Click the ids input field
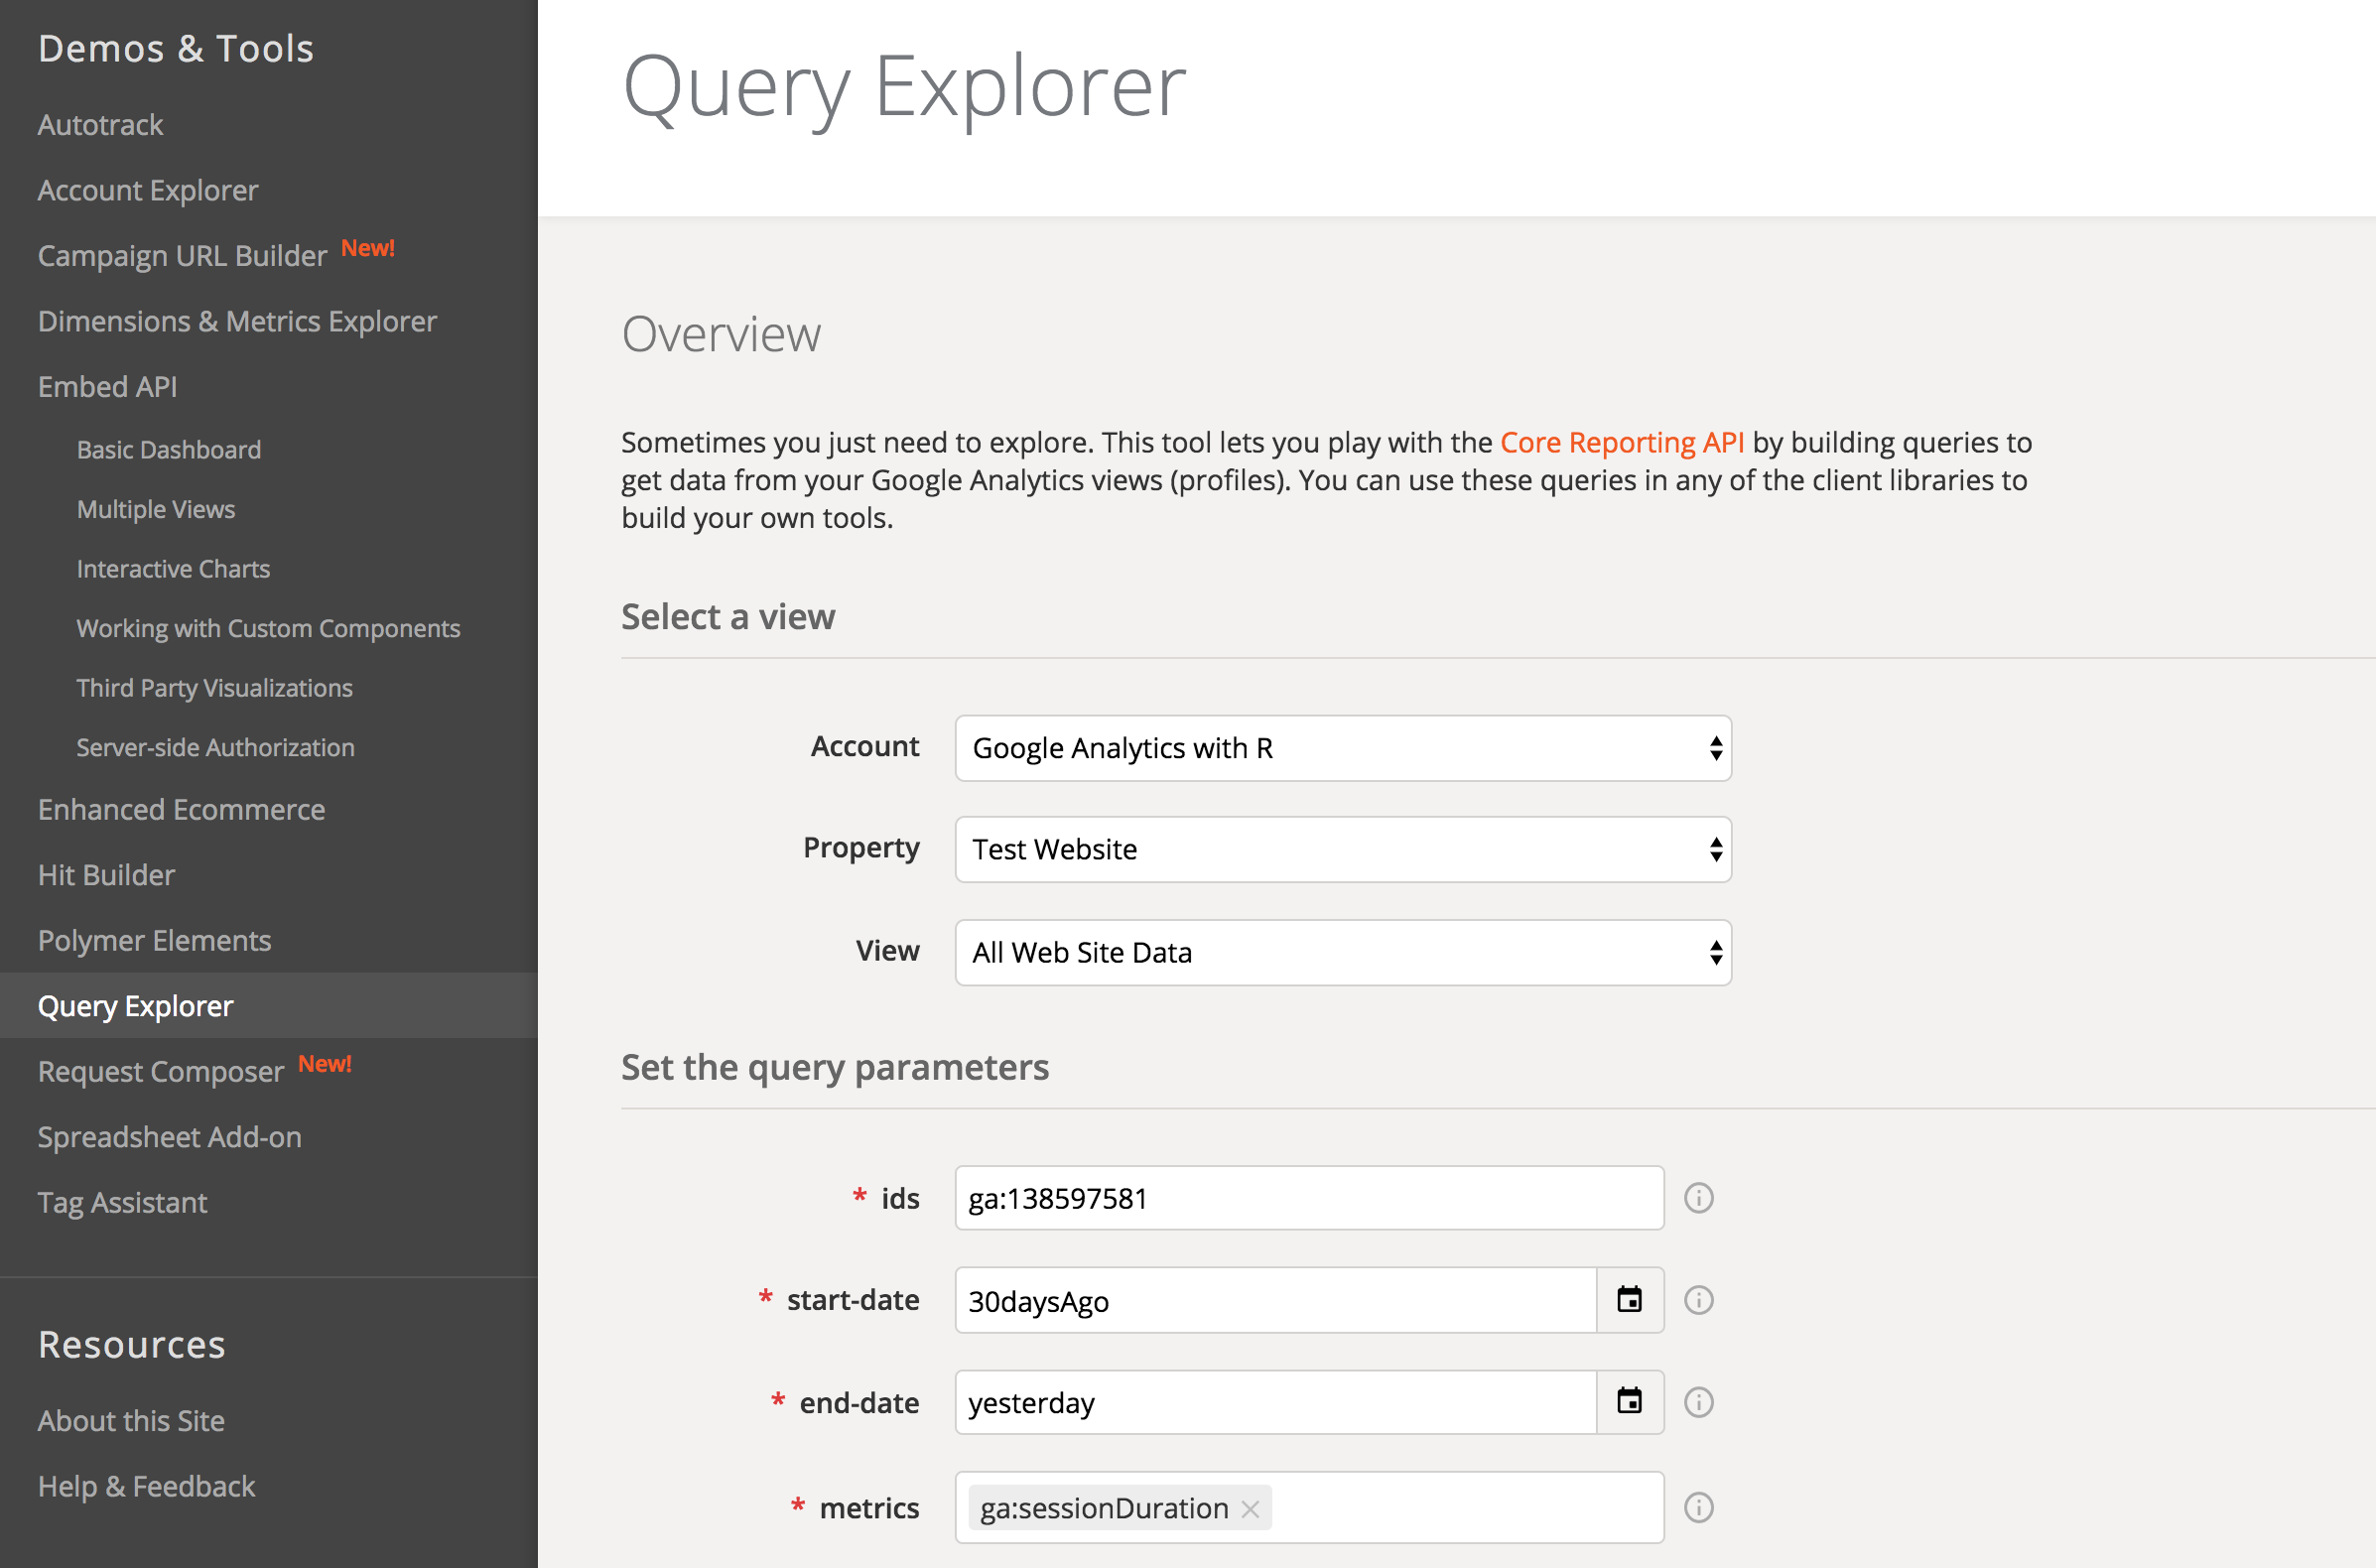 click(1309, 1198)
